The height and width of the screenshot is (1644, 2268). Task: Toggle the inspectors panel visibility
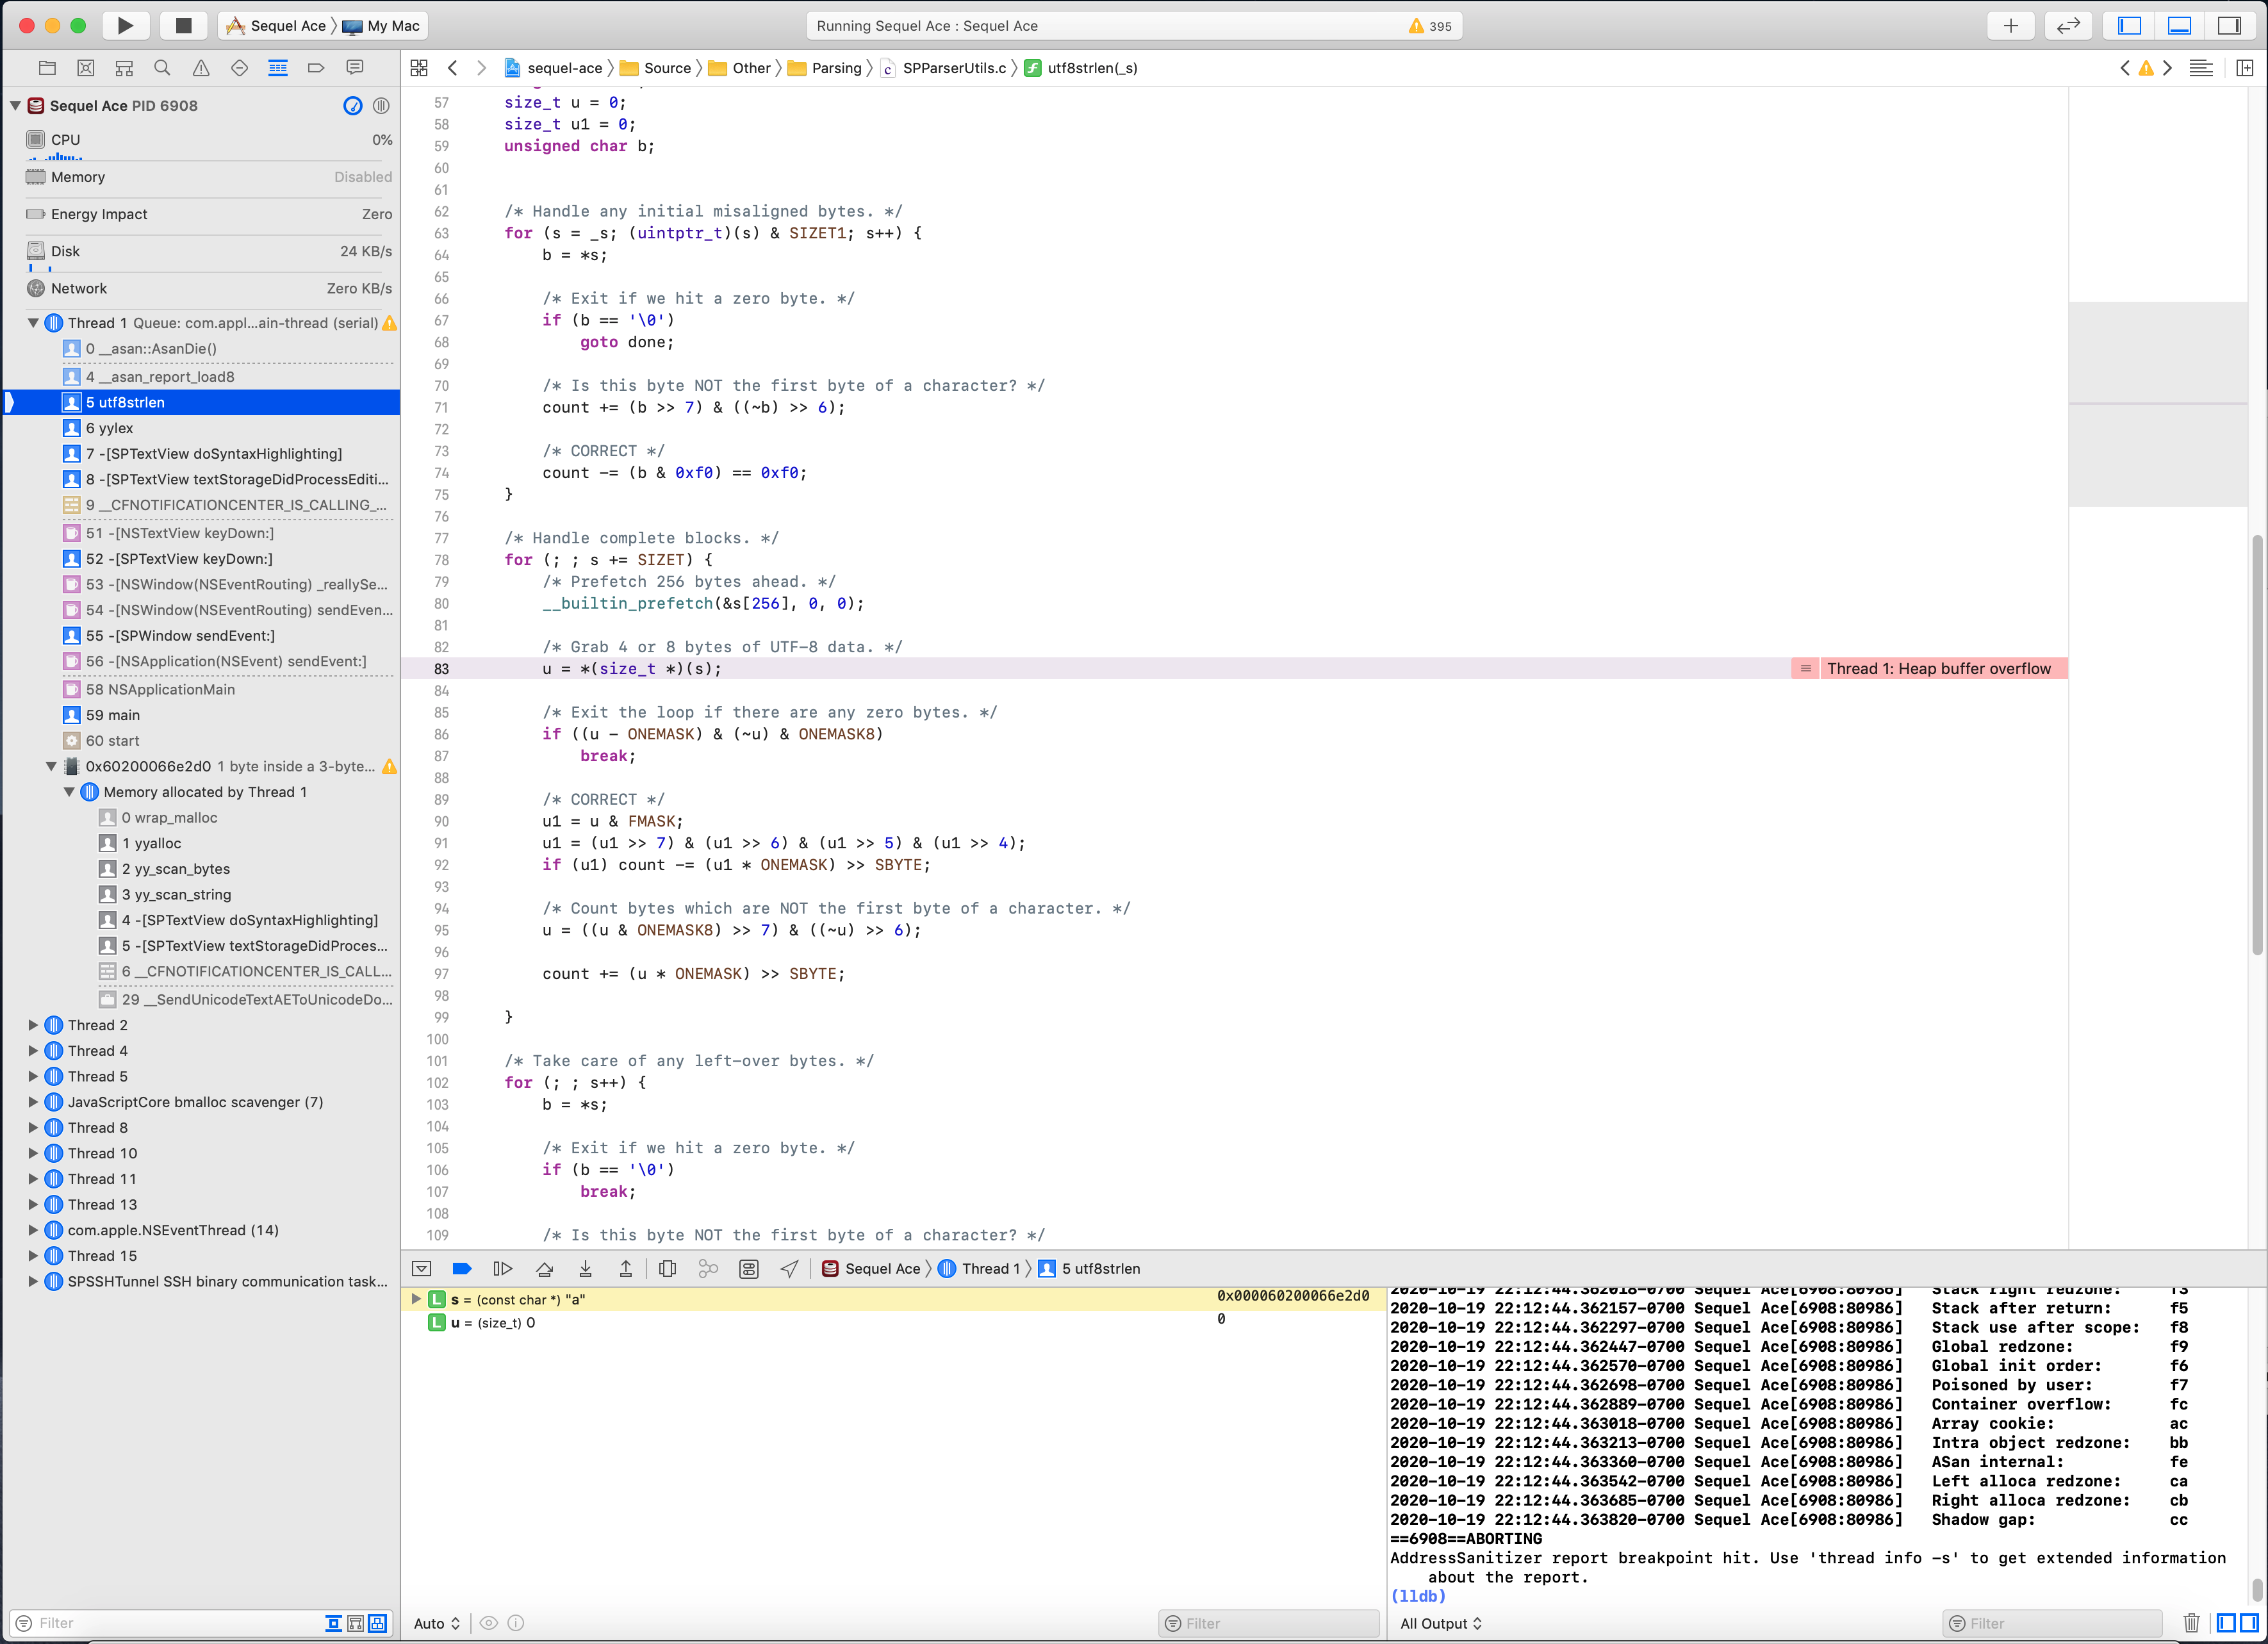point(2230,25)
